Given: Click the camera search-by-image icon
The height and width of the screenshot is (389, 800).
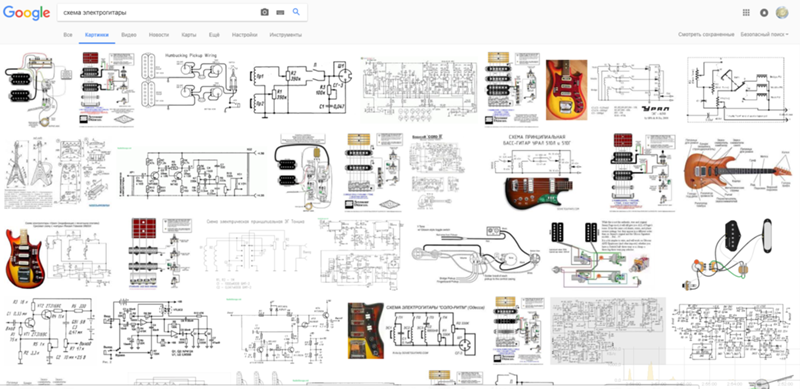Looking at the screenshot, I should click(x=264, y=12).
